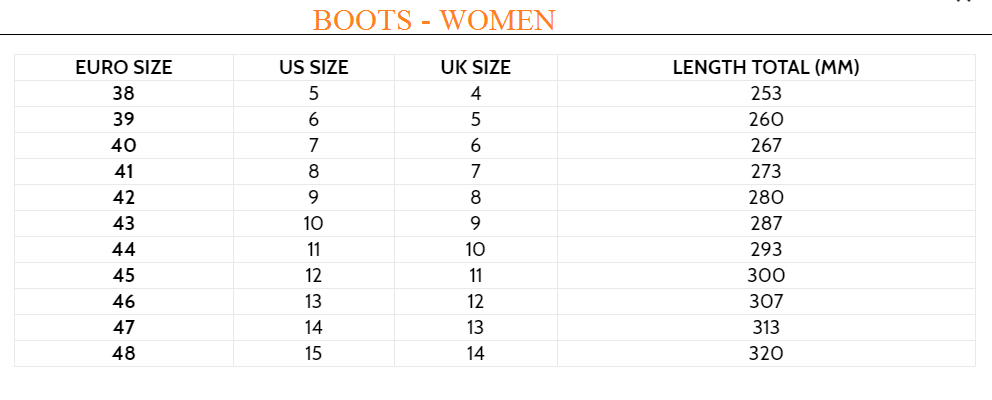Screen dimensions: 992x400
Task: Select length value 287 cell
Action: click(766, 223)
